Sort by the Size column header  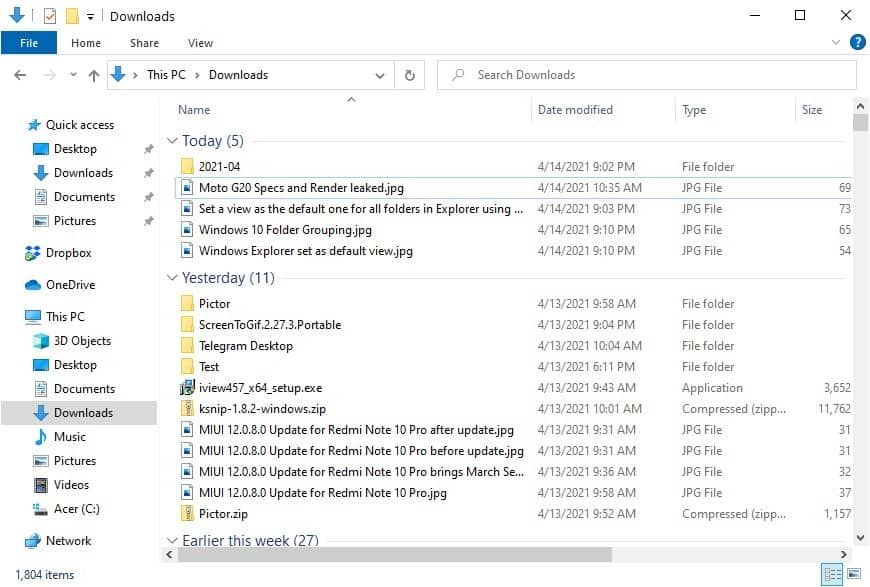tap(812, 110)
